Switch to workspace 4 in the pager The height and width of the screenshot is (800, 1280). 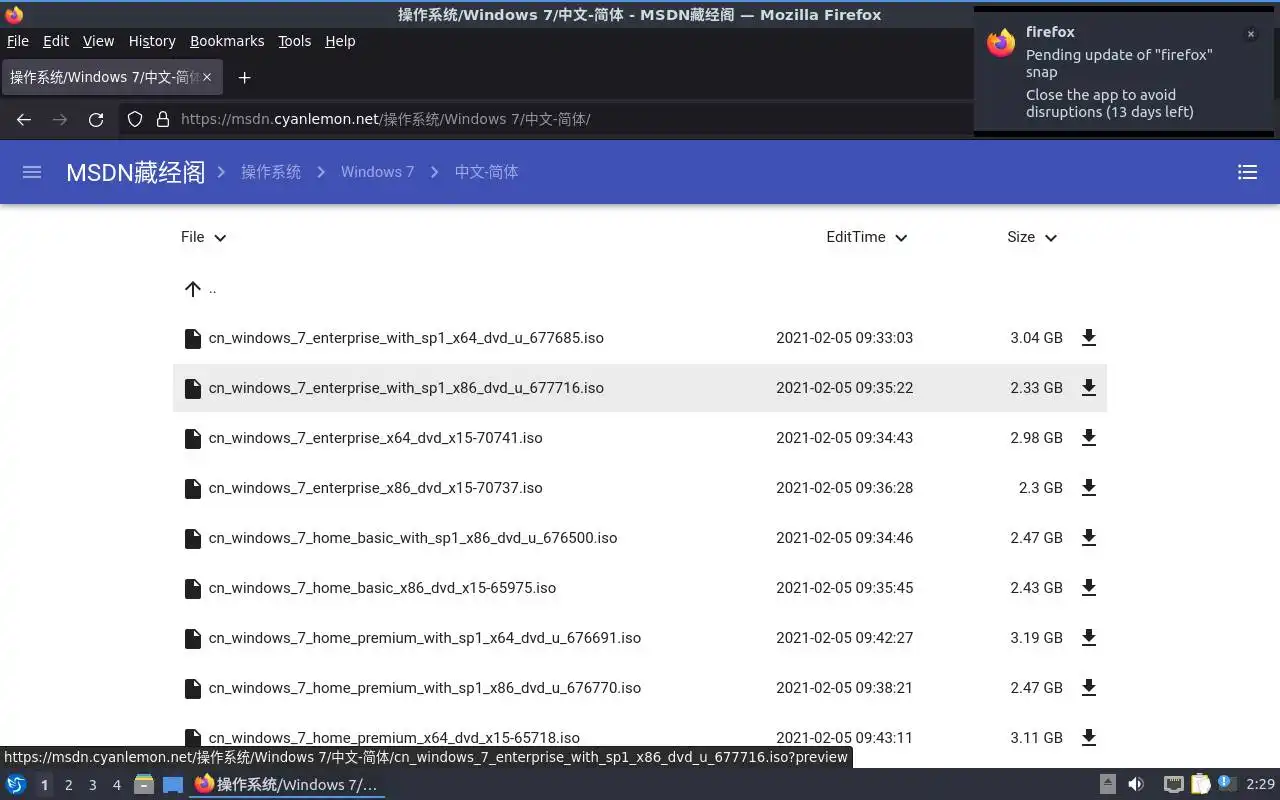pos(116,785)
